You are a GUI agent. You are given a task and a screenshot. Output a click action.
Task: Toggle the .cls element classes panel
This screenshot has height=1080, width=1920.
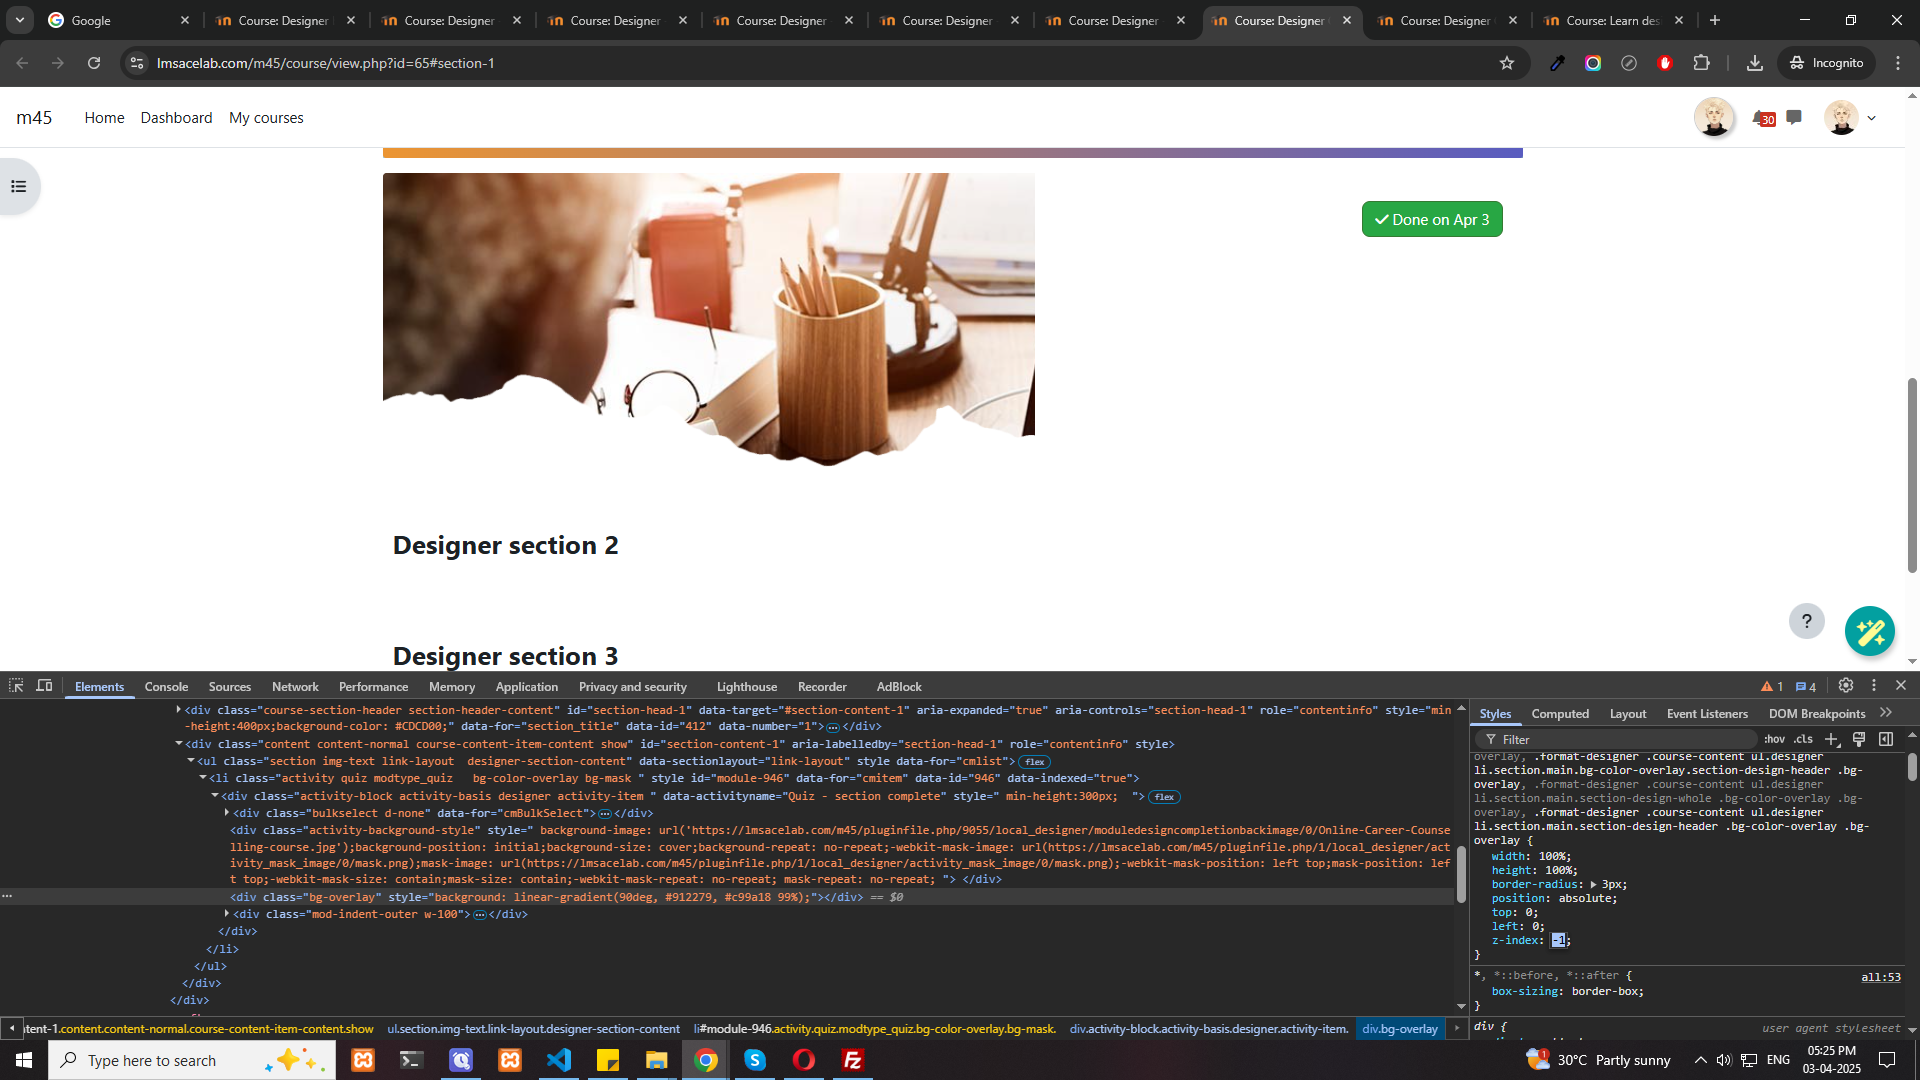coord(1803,740)
